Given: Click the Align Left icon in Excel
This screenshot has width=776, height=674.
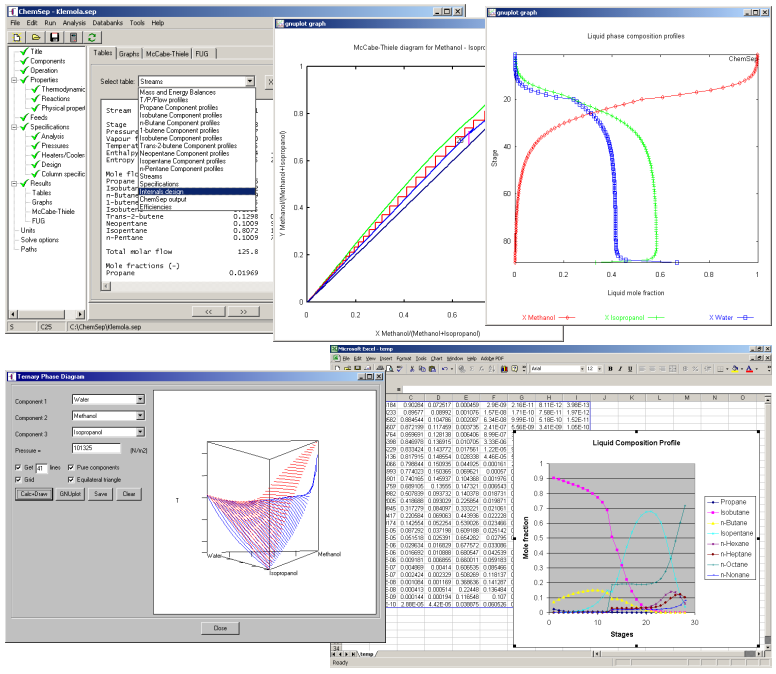Looking at the screenshot, I should click(642, 369).
